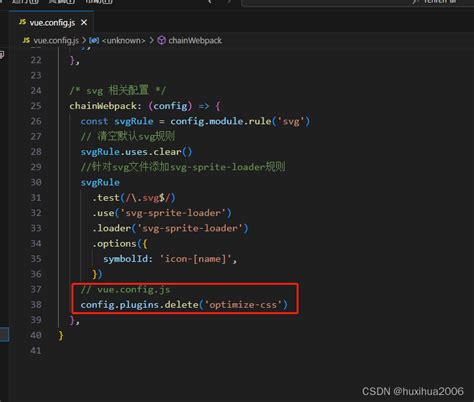Click the .test(/\.svg$/) line

pyautogui.click(x=133, y=198)
